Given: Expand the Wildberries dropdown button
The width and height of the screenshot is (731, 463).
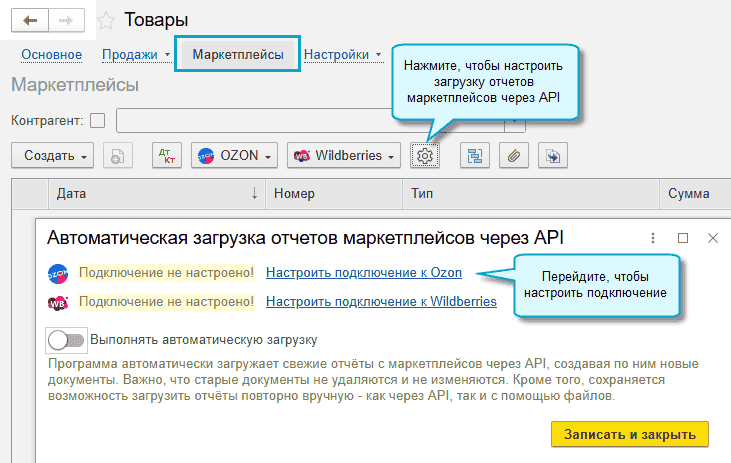Looking at the screenshot, I should [x=344, y=155].
